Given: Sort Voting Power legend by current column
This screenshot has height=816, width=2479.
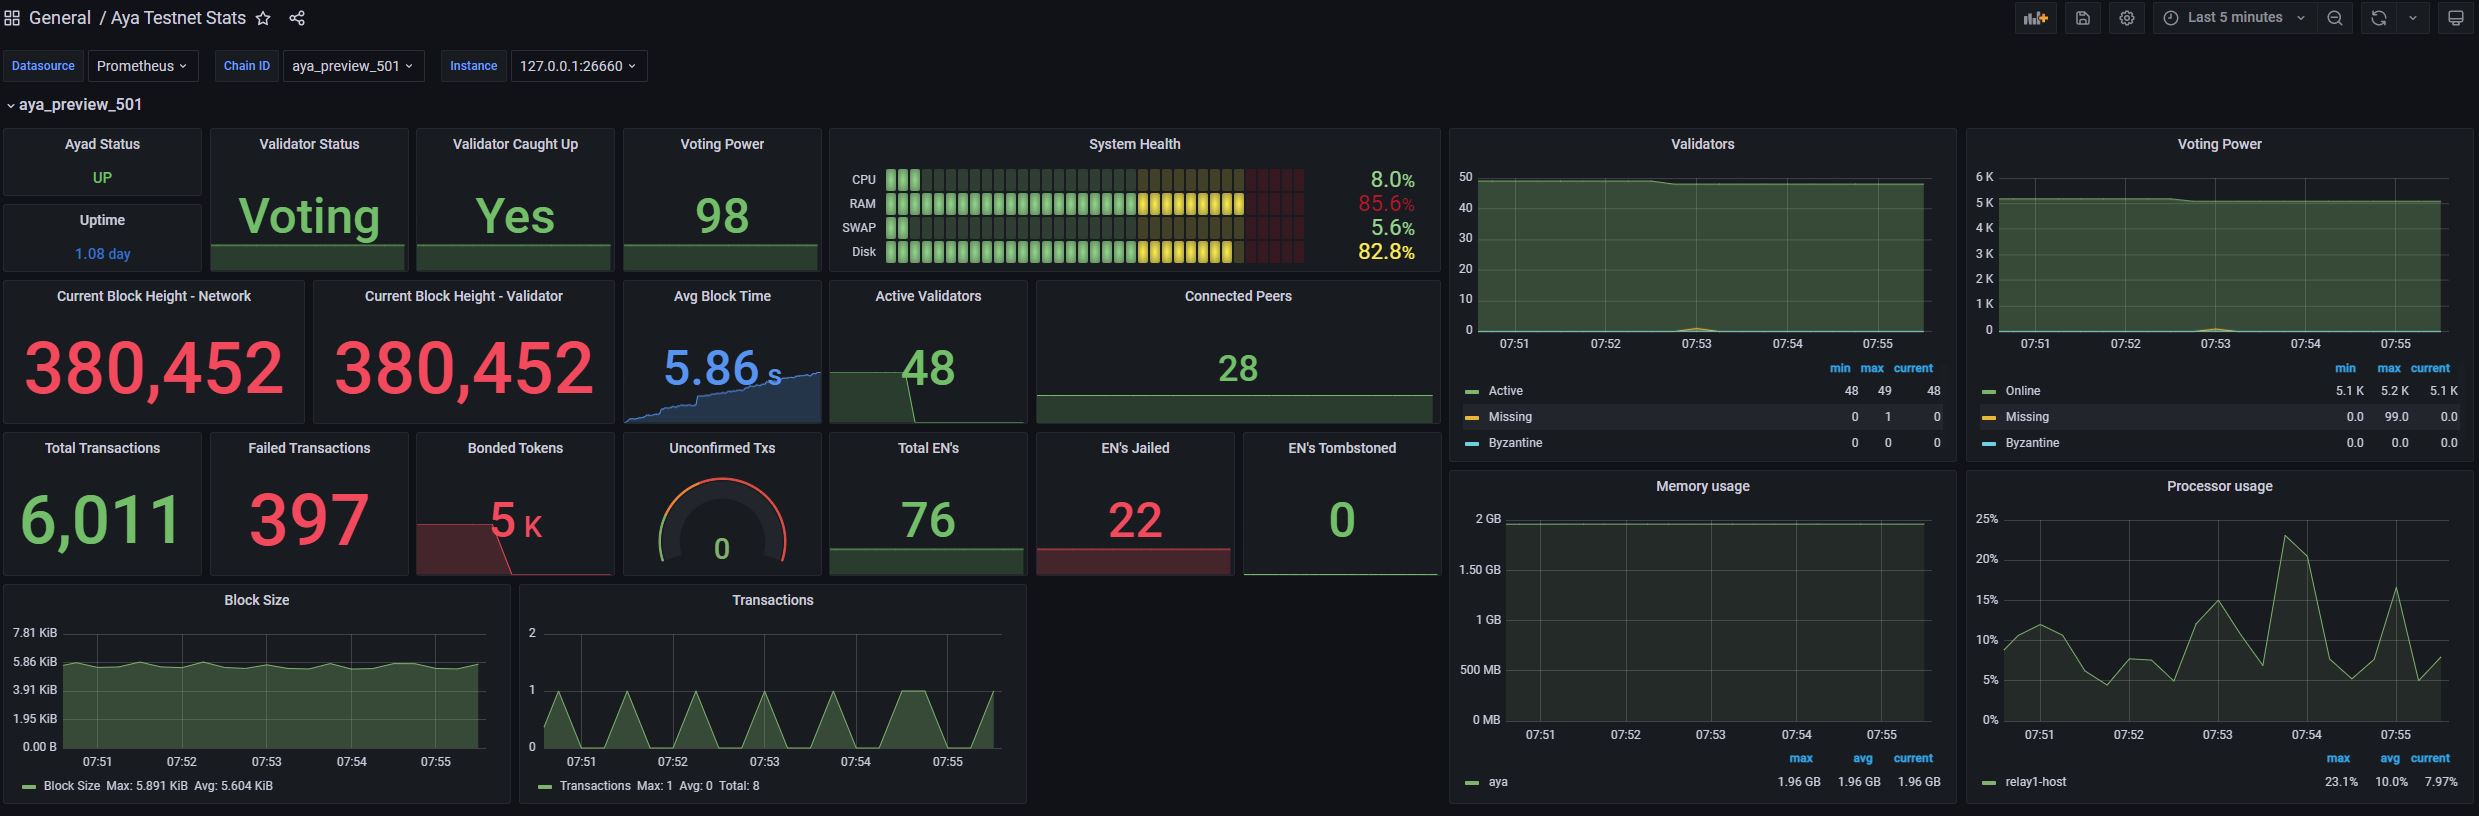Looking at the screenshot, I should tap(2430, 368).
